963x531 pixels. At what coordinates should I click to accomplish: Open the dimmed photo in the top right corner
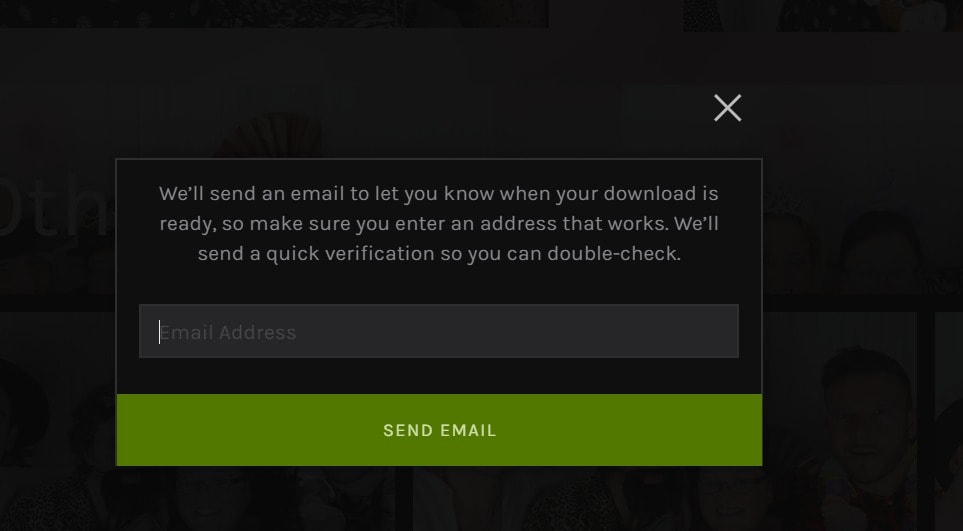click(823, 15)
